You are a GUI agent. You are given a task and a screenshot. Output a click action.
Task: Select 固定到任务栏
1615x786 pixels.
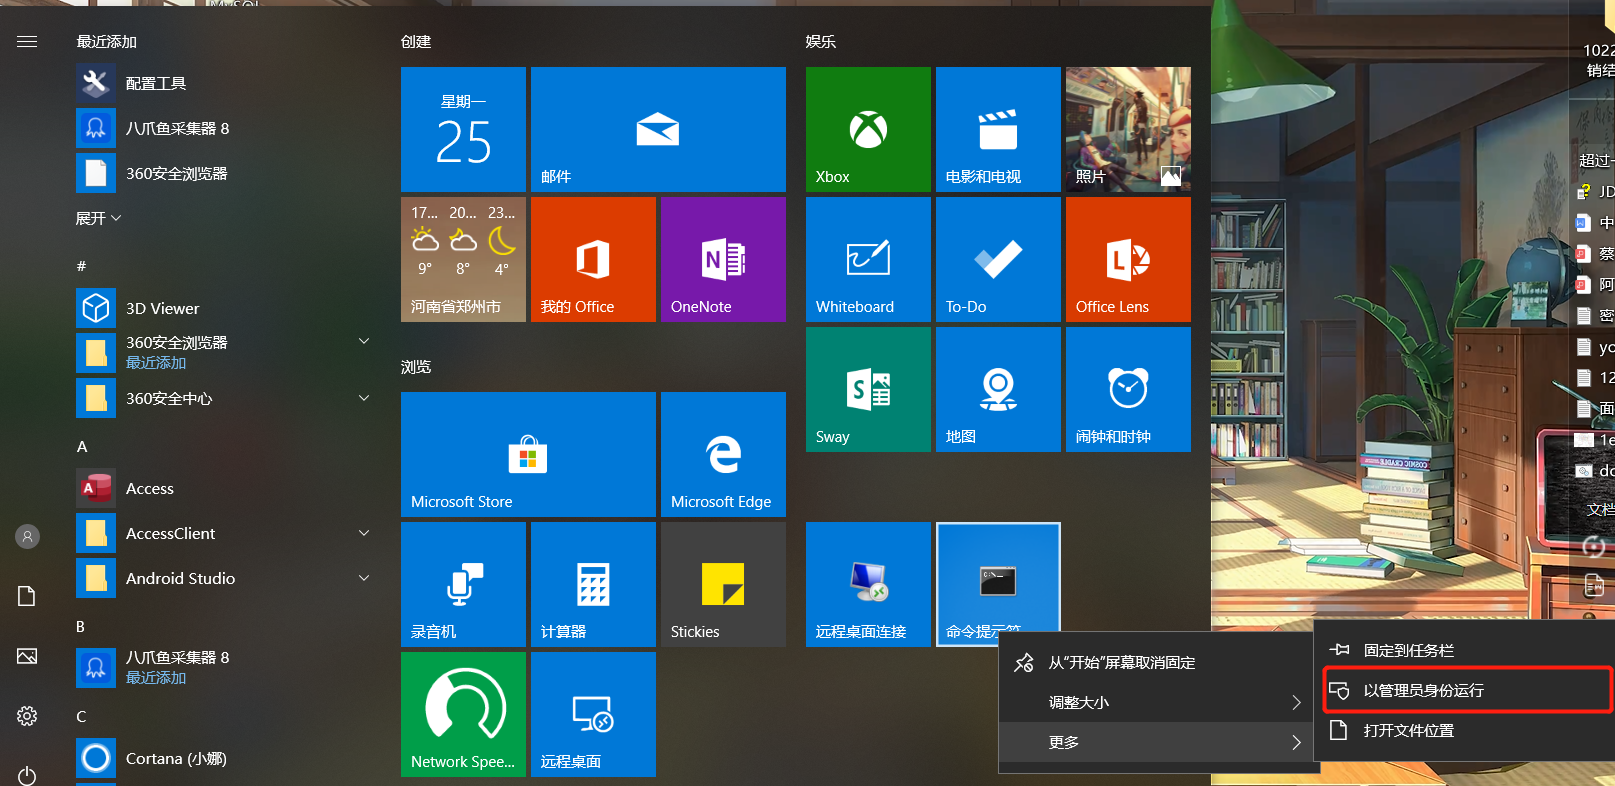pos(1464,650)
